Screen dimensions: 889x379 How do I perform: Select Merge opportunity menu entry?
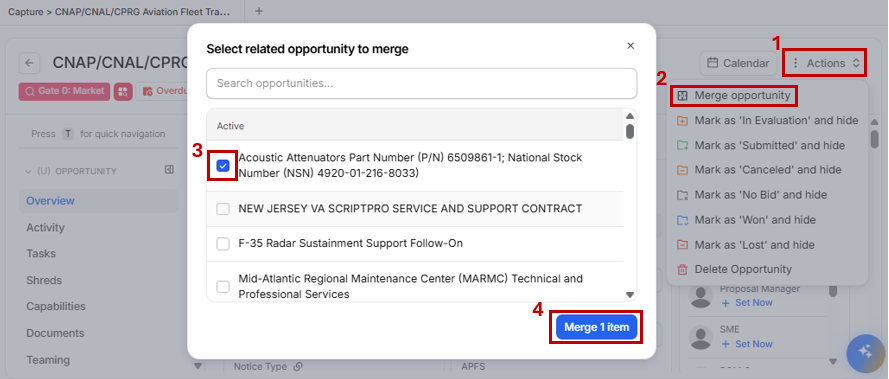734,95
